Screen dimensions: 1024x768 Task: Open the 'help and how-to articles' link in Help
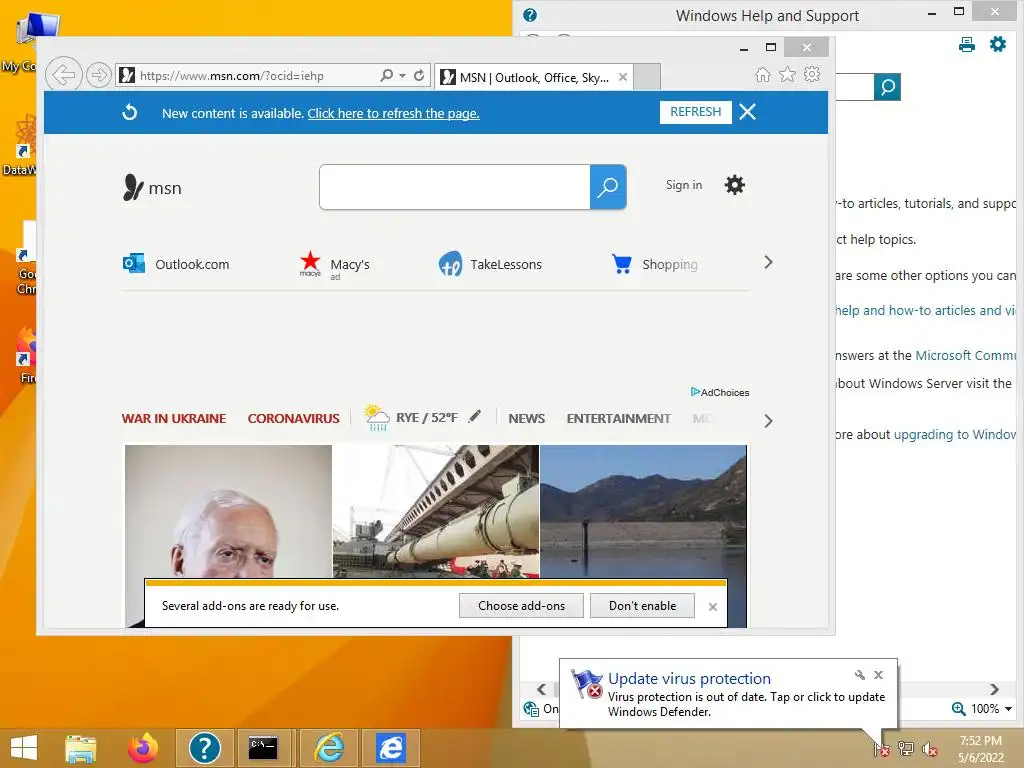tap(926, 310)
